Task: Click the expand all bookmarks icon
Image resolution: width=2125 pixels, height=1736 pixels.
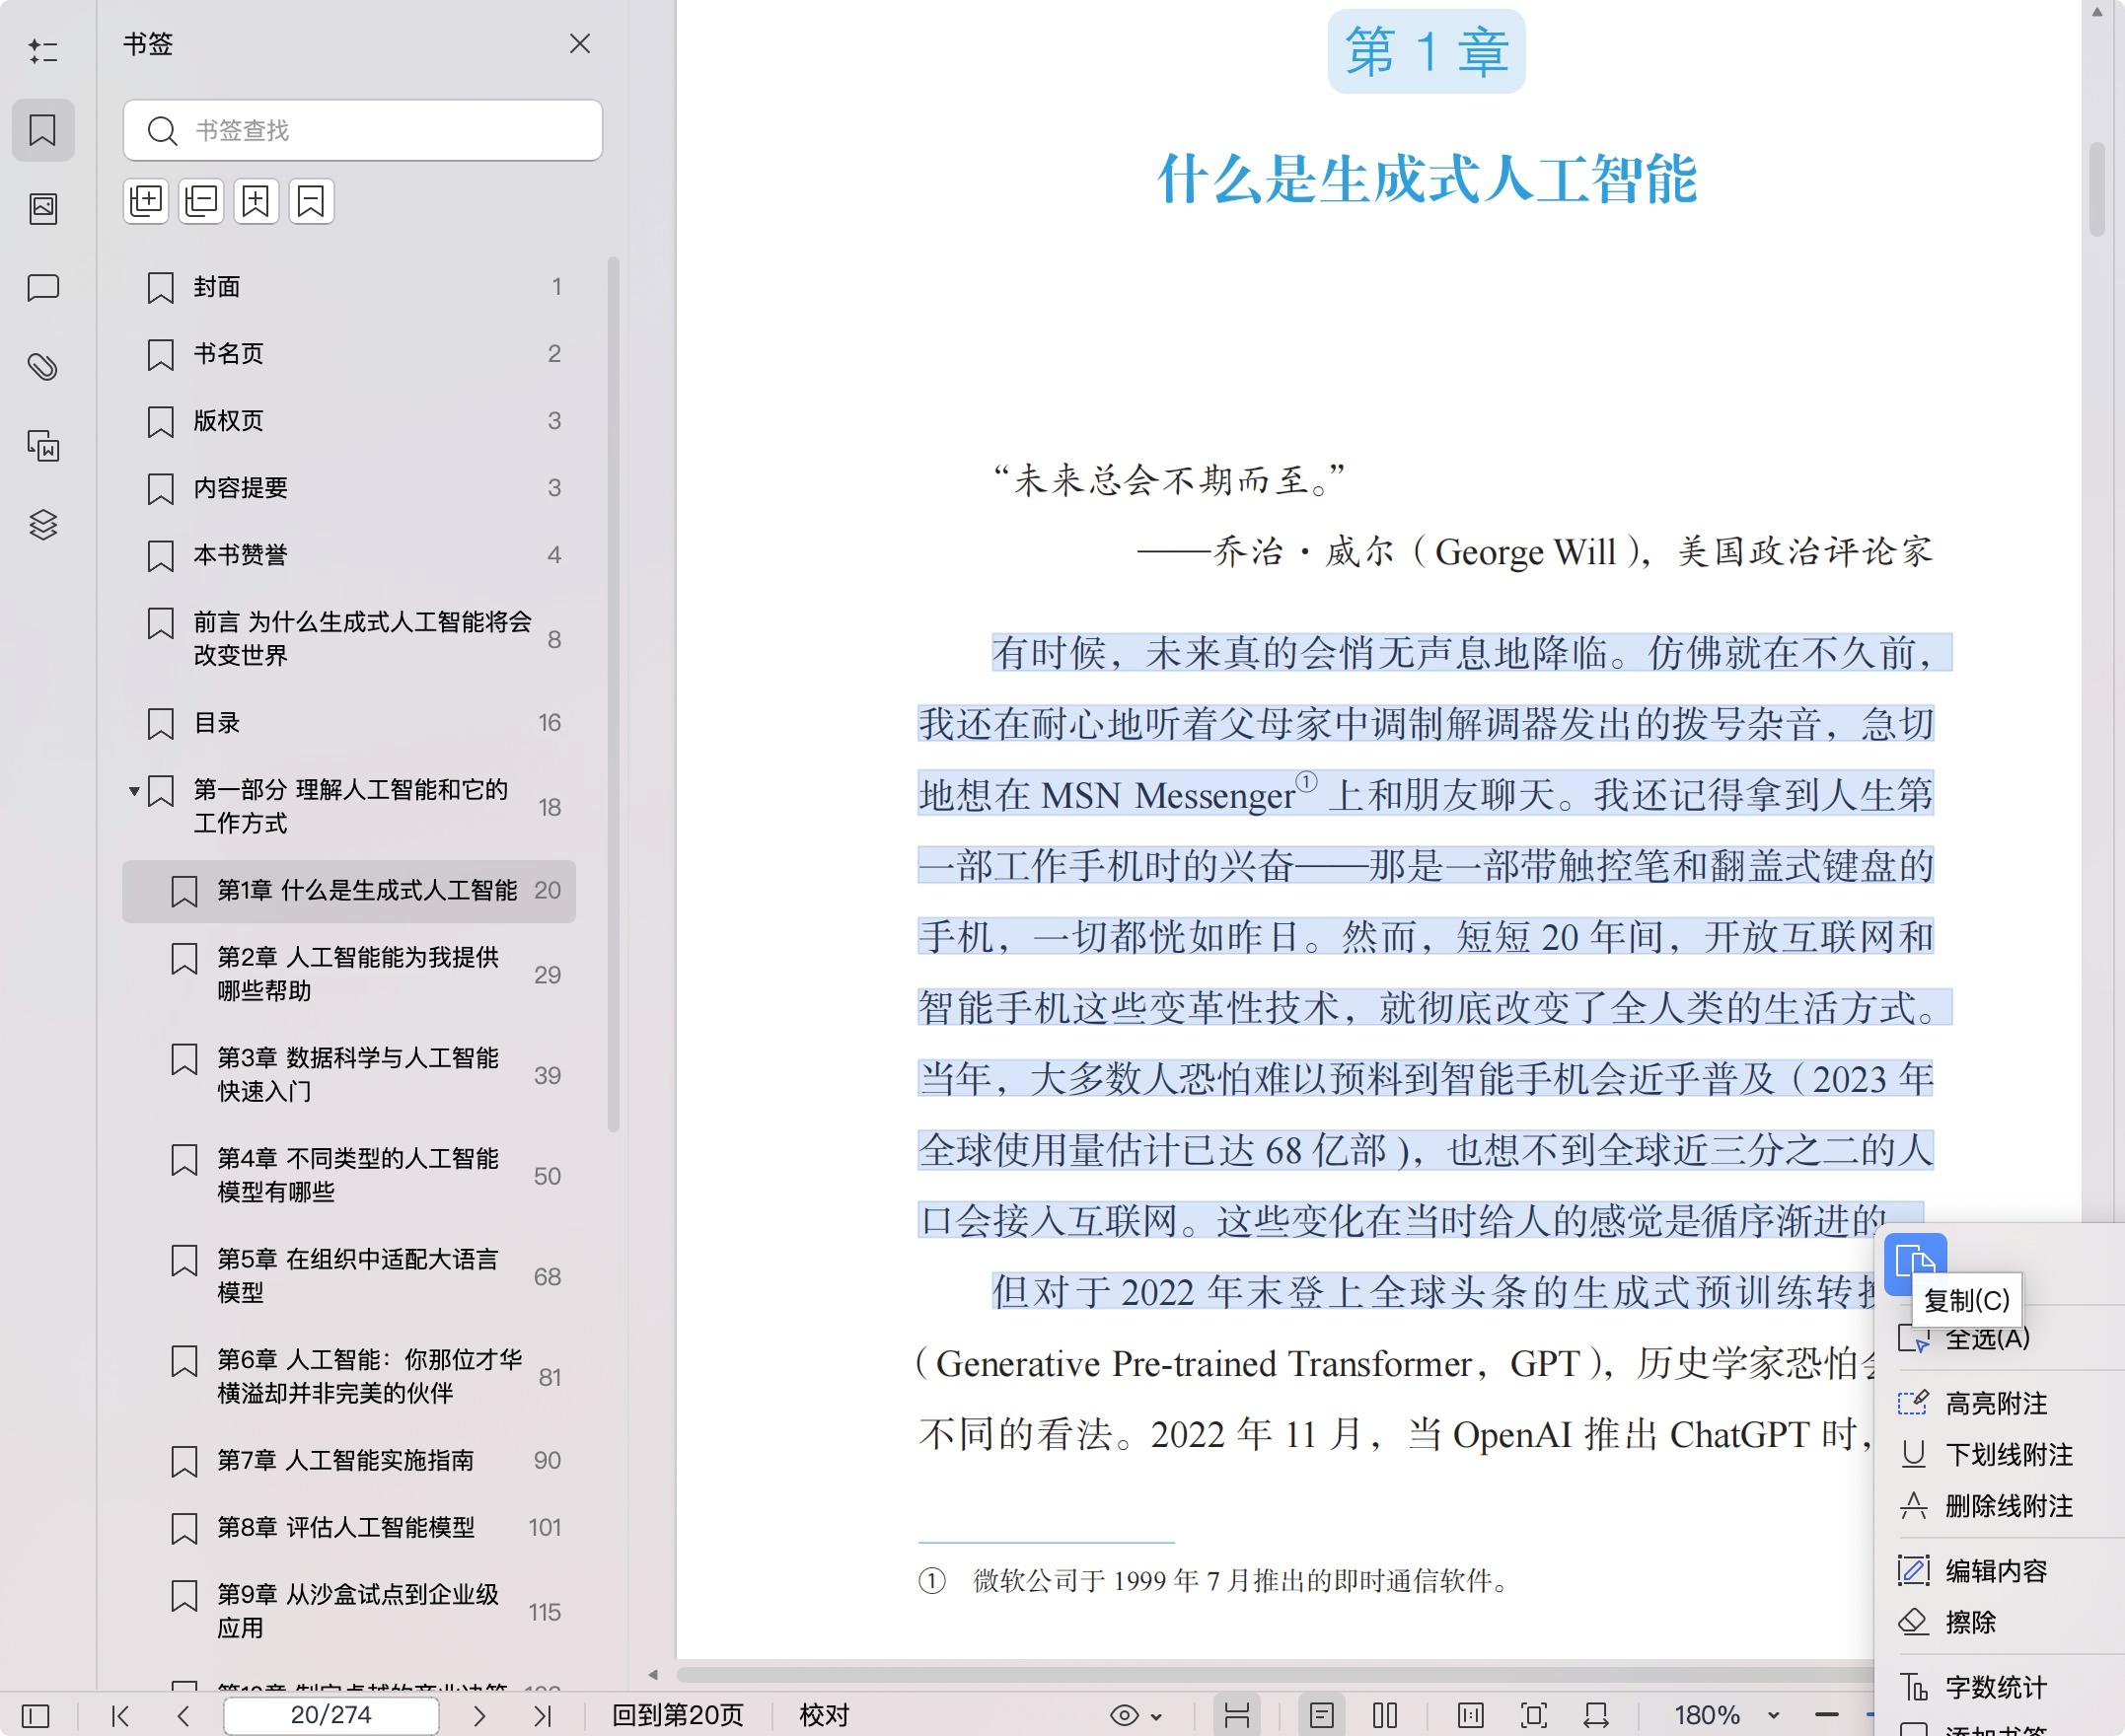Action: tap(146, 201)
